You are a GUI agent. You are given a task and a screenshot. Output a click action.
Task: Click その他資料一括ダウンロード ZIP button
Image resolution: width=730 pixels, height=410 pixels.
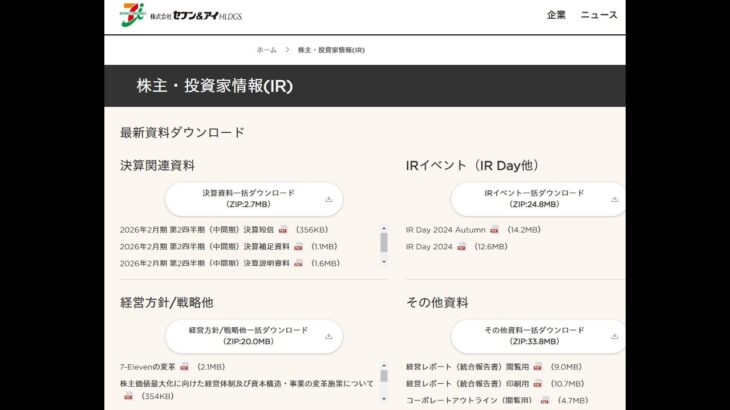(534, 335)
